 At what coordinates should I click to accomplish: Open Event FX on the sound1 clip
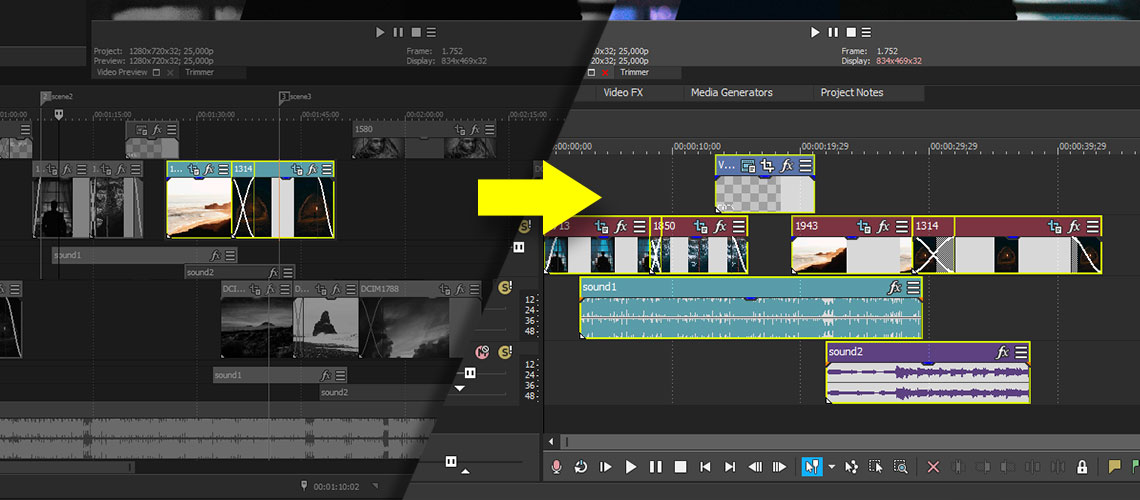[x=894, y=288]
